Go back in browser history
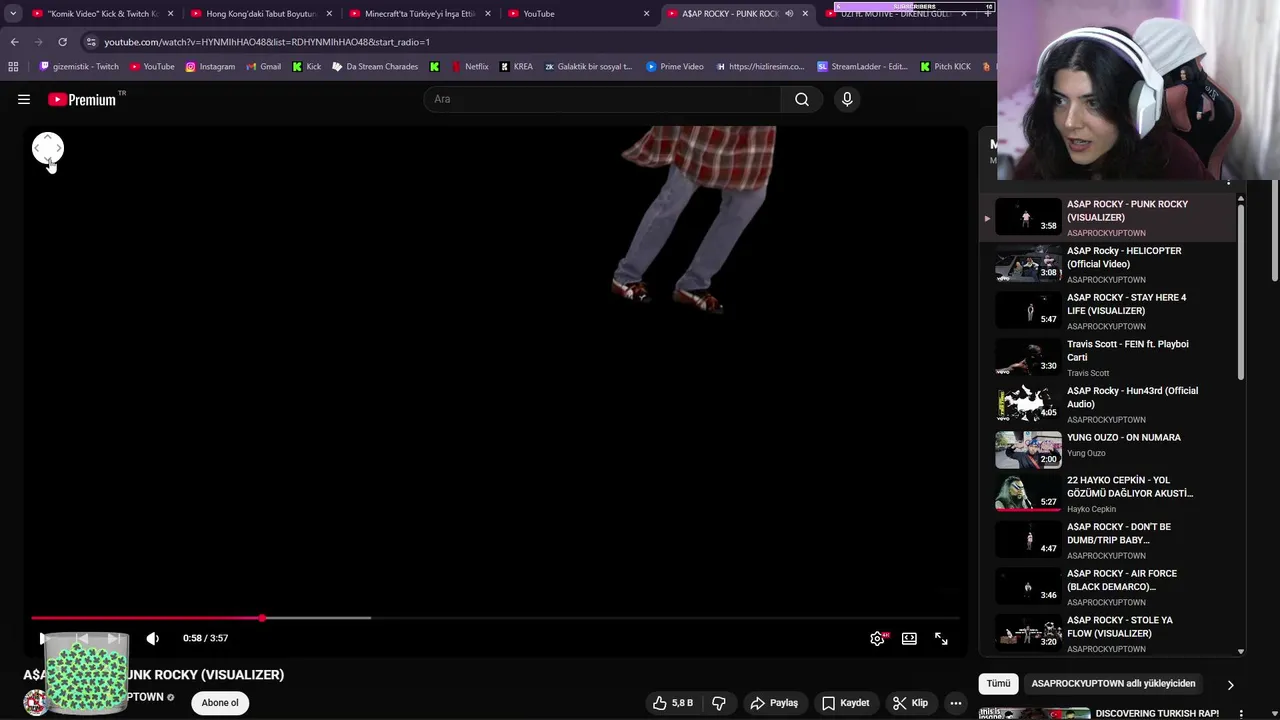The image size is (1280, 720). (x=14, y=42)
